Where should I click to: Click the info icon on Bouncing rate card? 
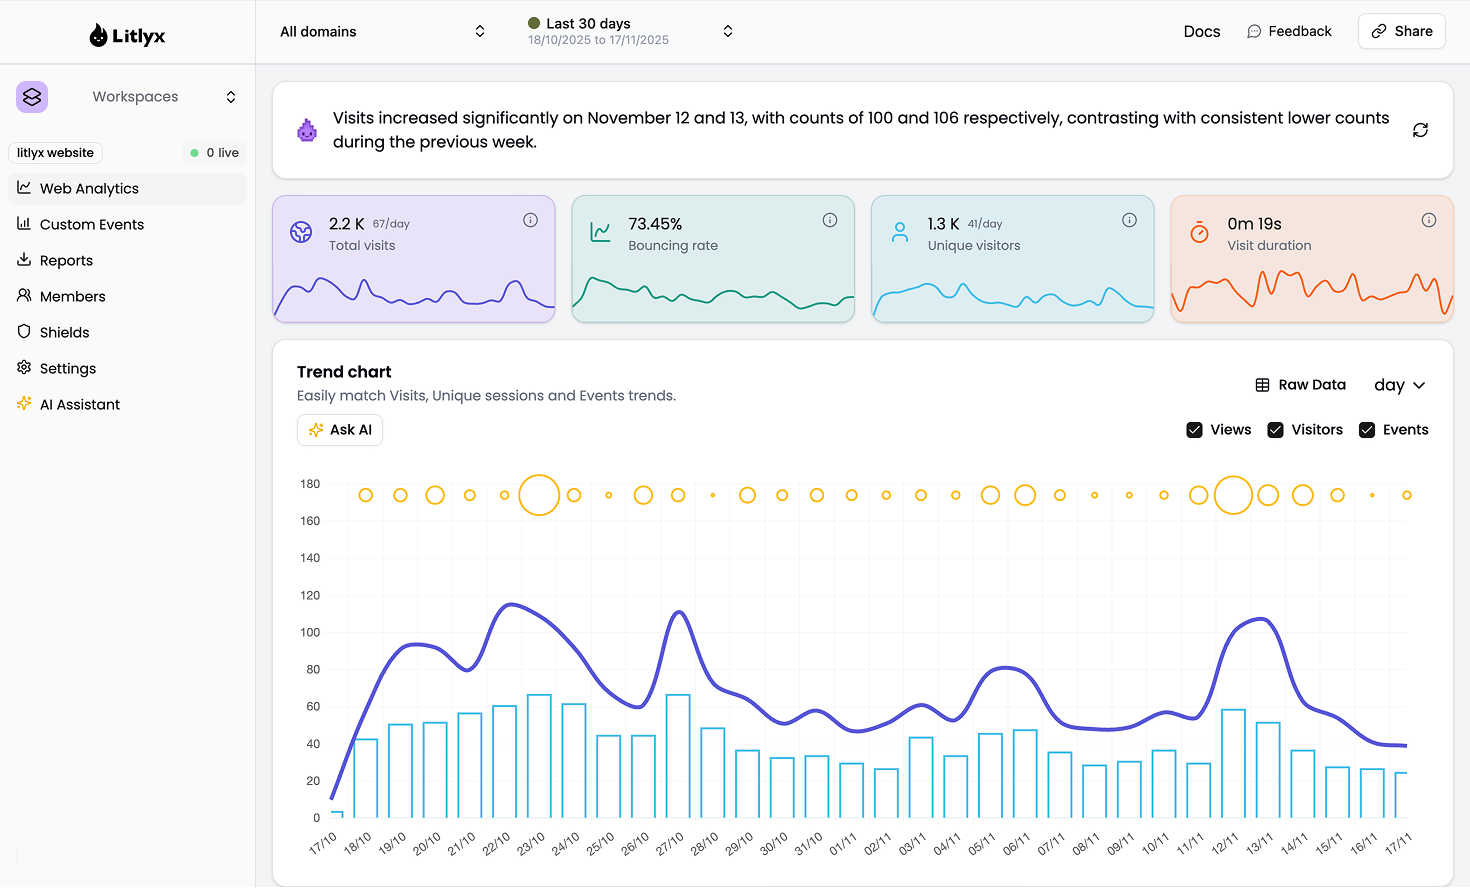coord(829,220)
